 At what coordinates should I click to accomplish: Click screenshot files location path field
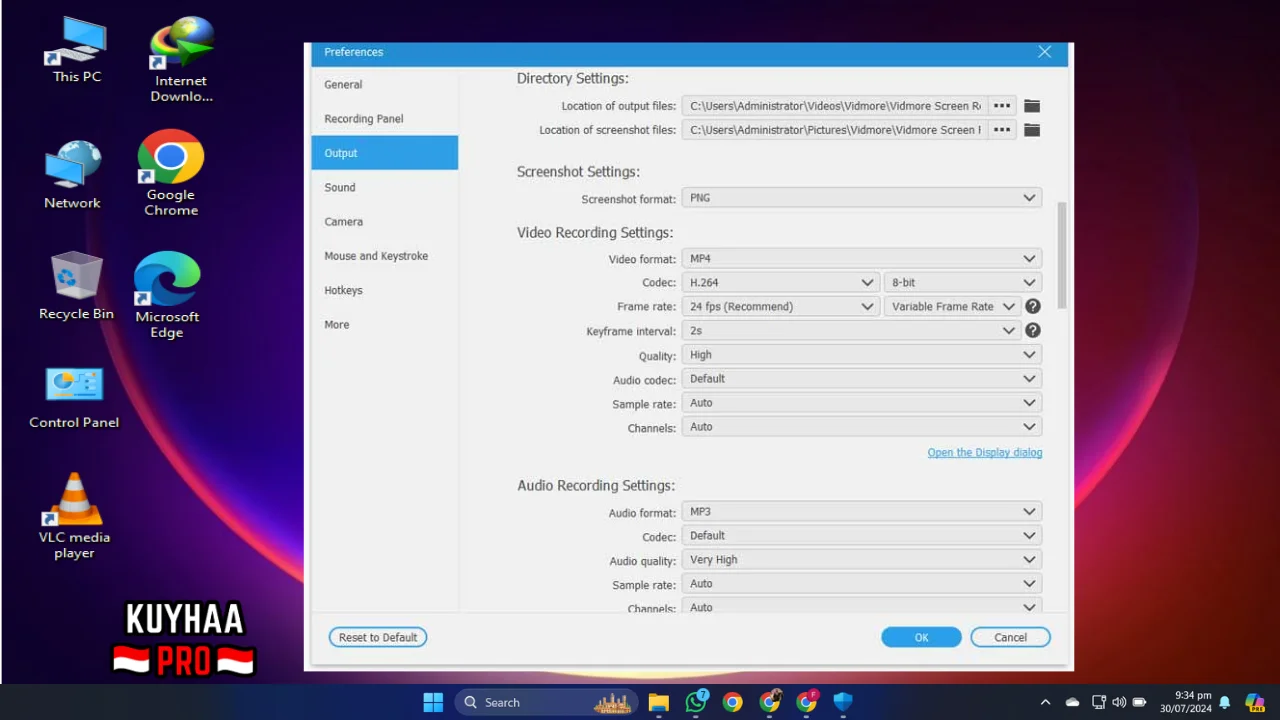[835, 130]
